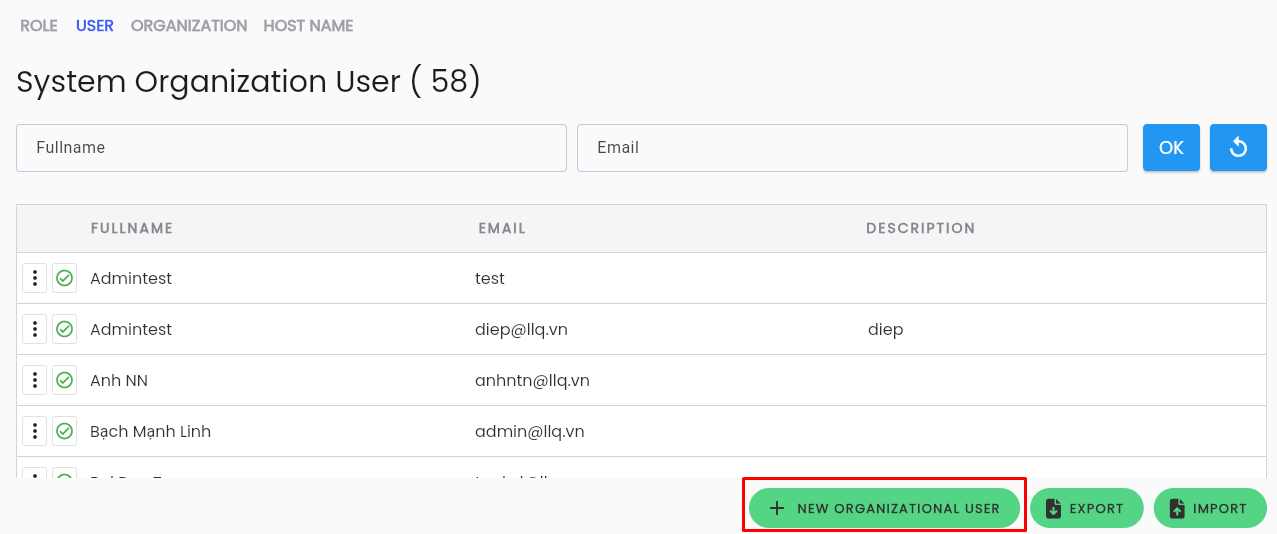Open the three-dot menu for Anh NN
1277x534 pixels.
tap(35, 380)
